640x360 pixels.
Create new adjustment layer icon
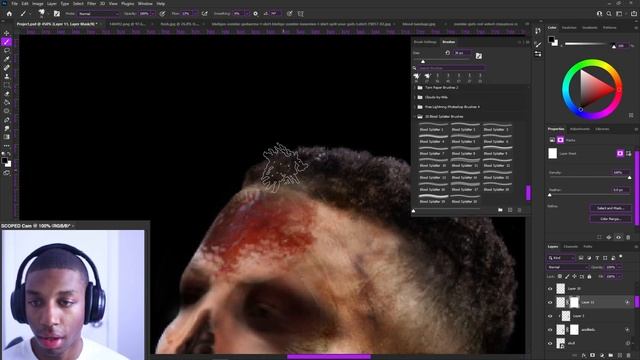click(x=602, y=356)
